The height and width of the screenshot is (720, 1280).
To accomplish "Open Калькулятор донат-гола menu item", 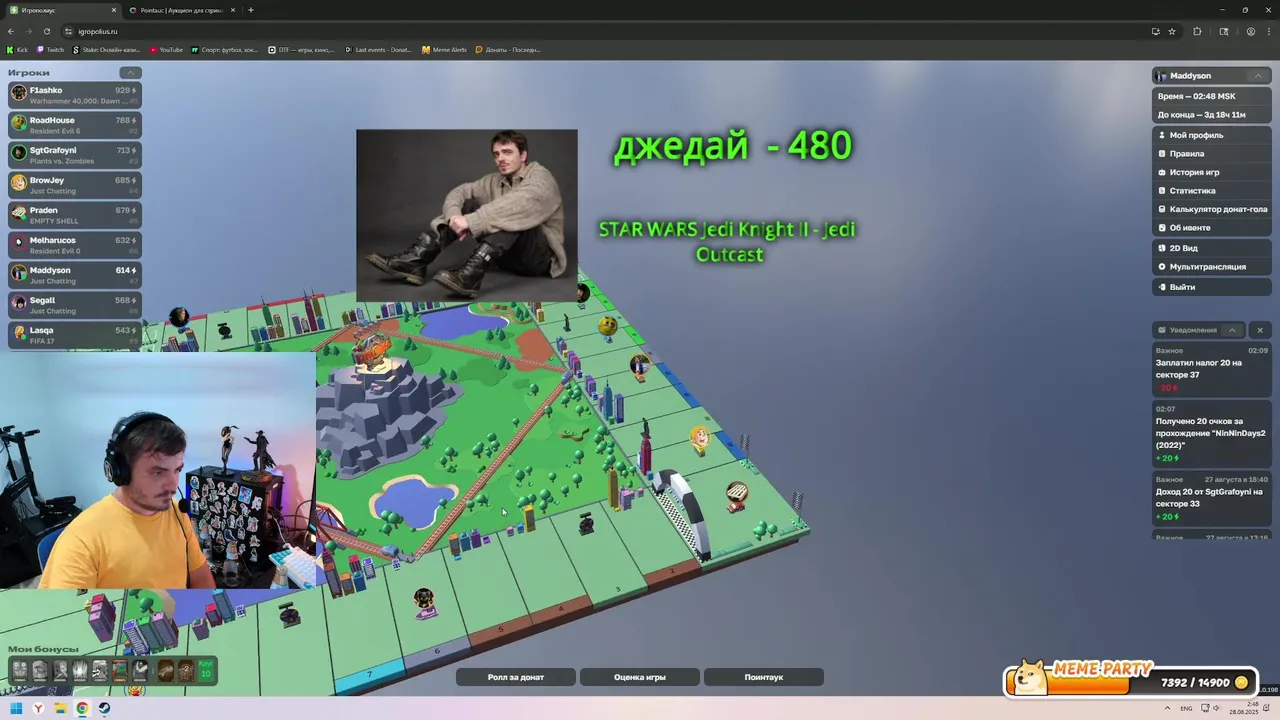I will point(1212,209).
